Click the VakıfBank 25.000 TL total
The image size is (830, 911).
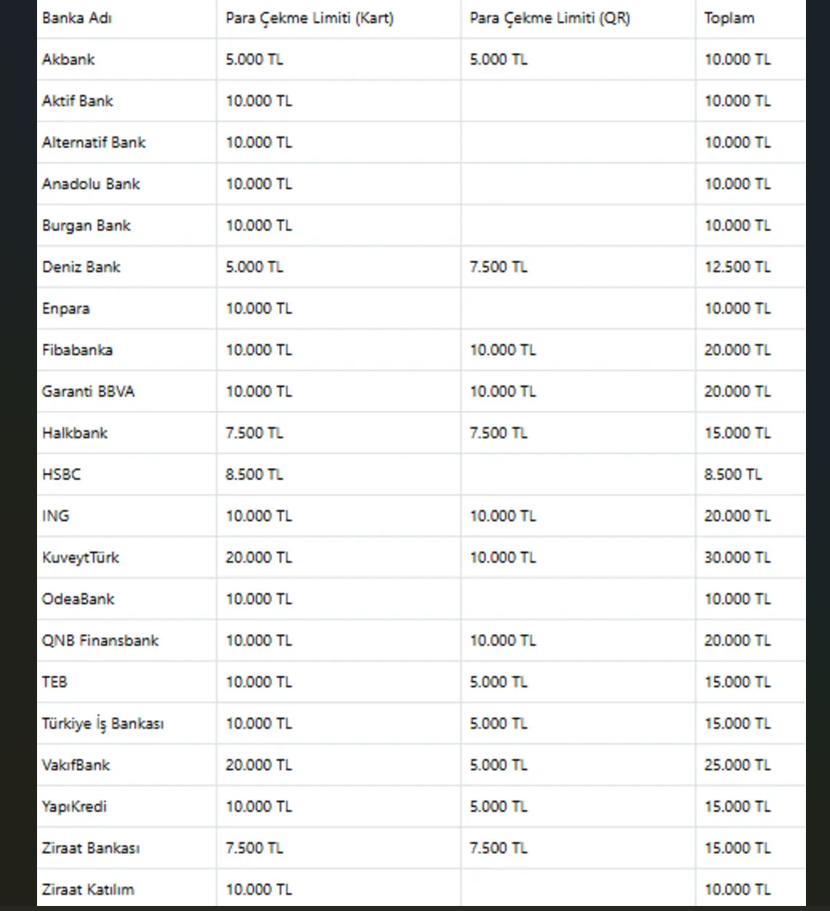click(x=737, y=765)
